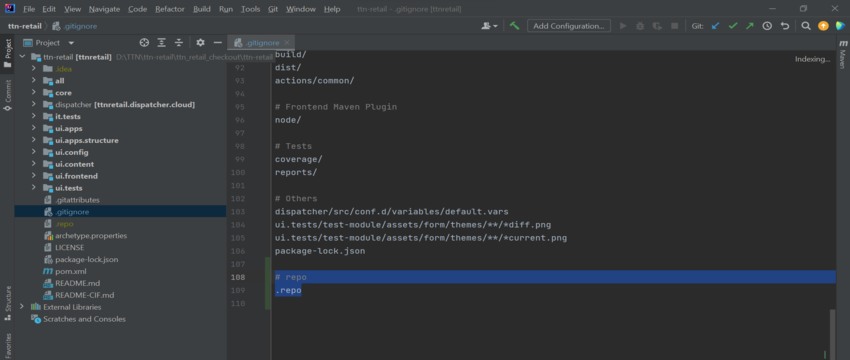Click the green hammer Build Project icon
This screenshot has width=850, height=360.
(x=514, y=25)
